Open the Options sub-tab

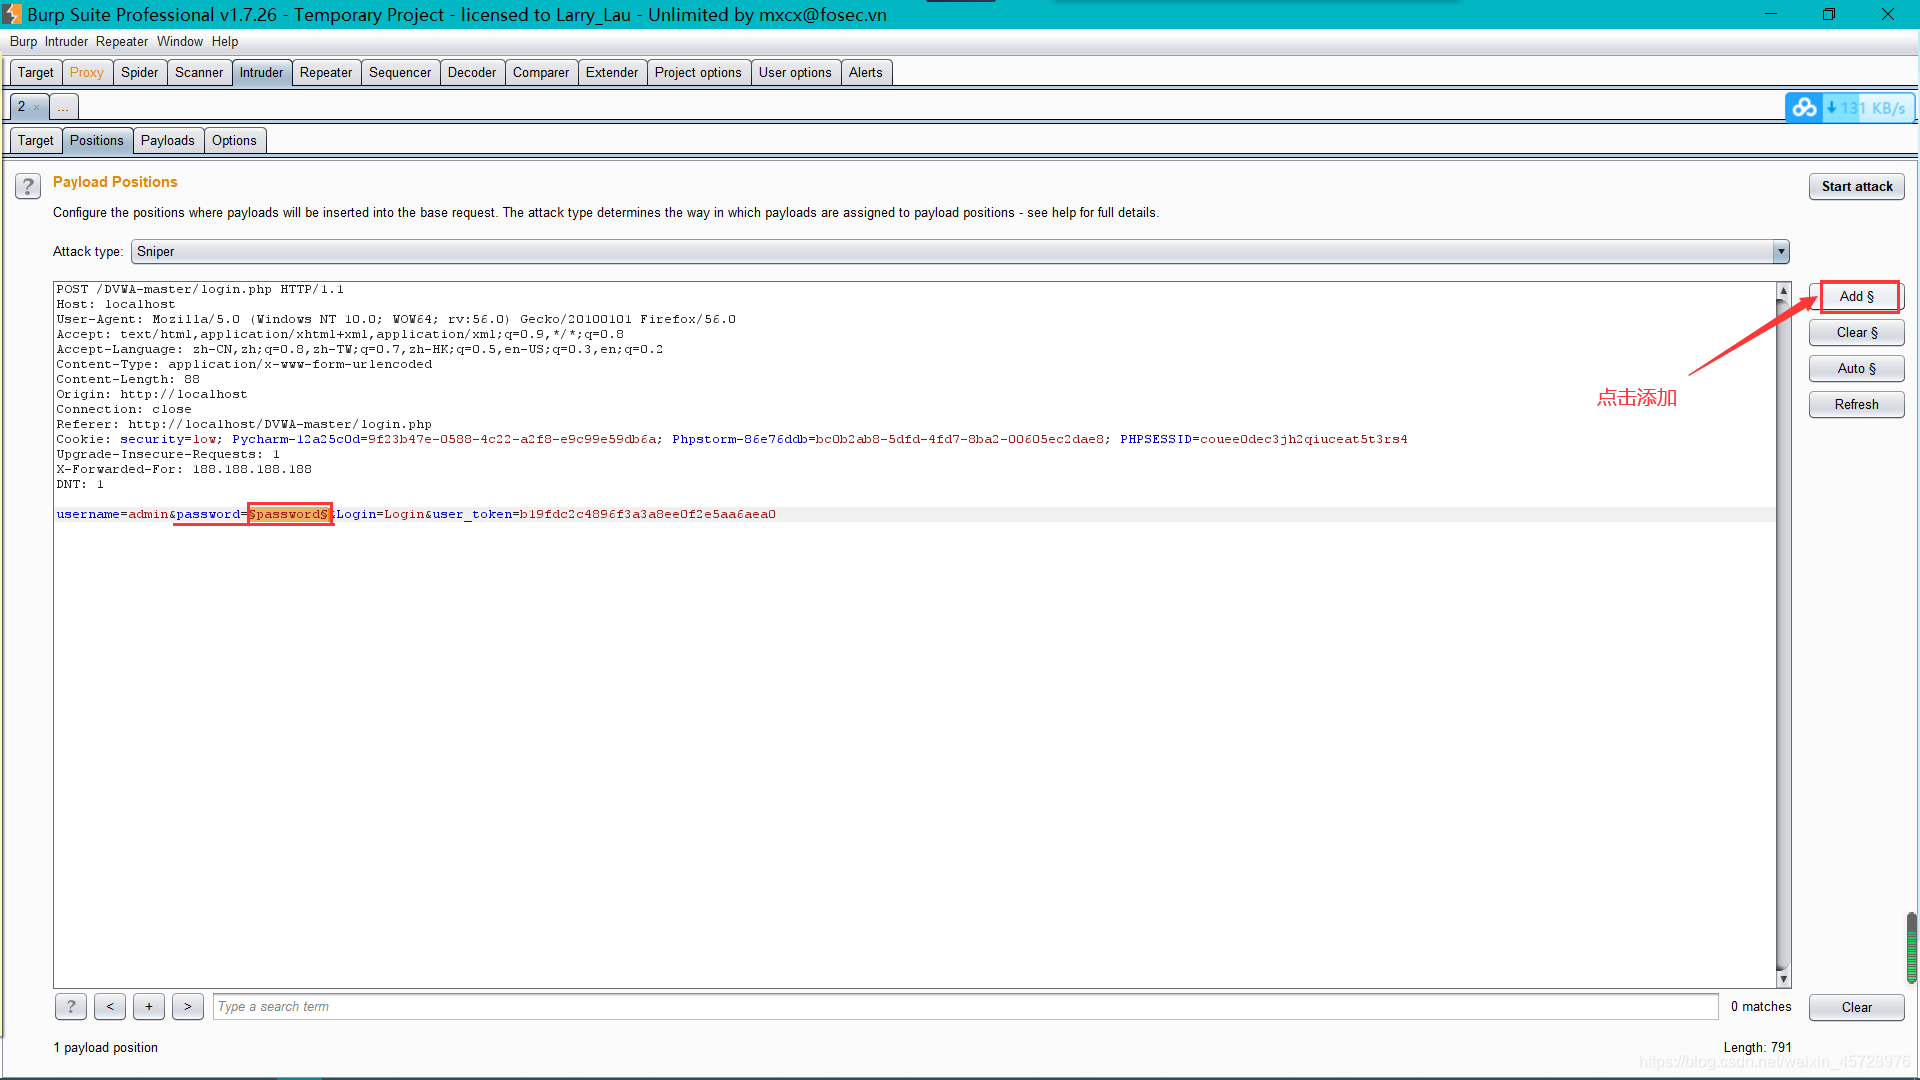[234, 141]
